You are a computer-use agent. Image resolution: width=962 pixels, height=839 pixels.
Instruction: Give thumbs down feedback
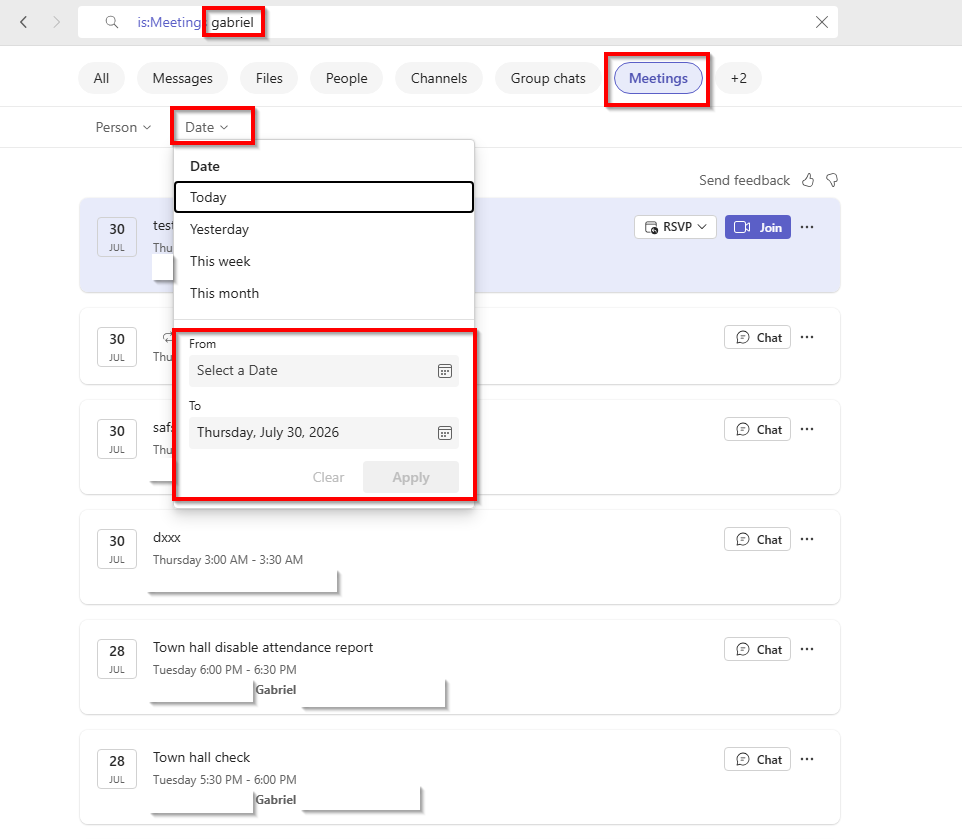point(832,180)
